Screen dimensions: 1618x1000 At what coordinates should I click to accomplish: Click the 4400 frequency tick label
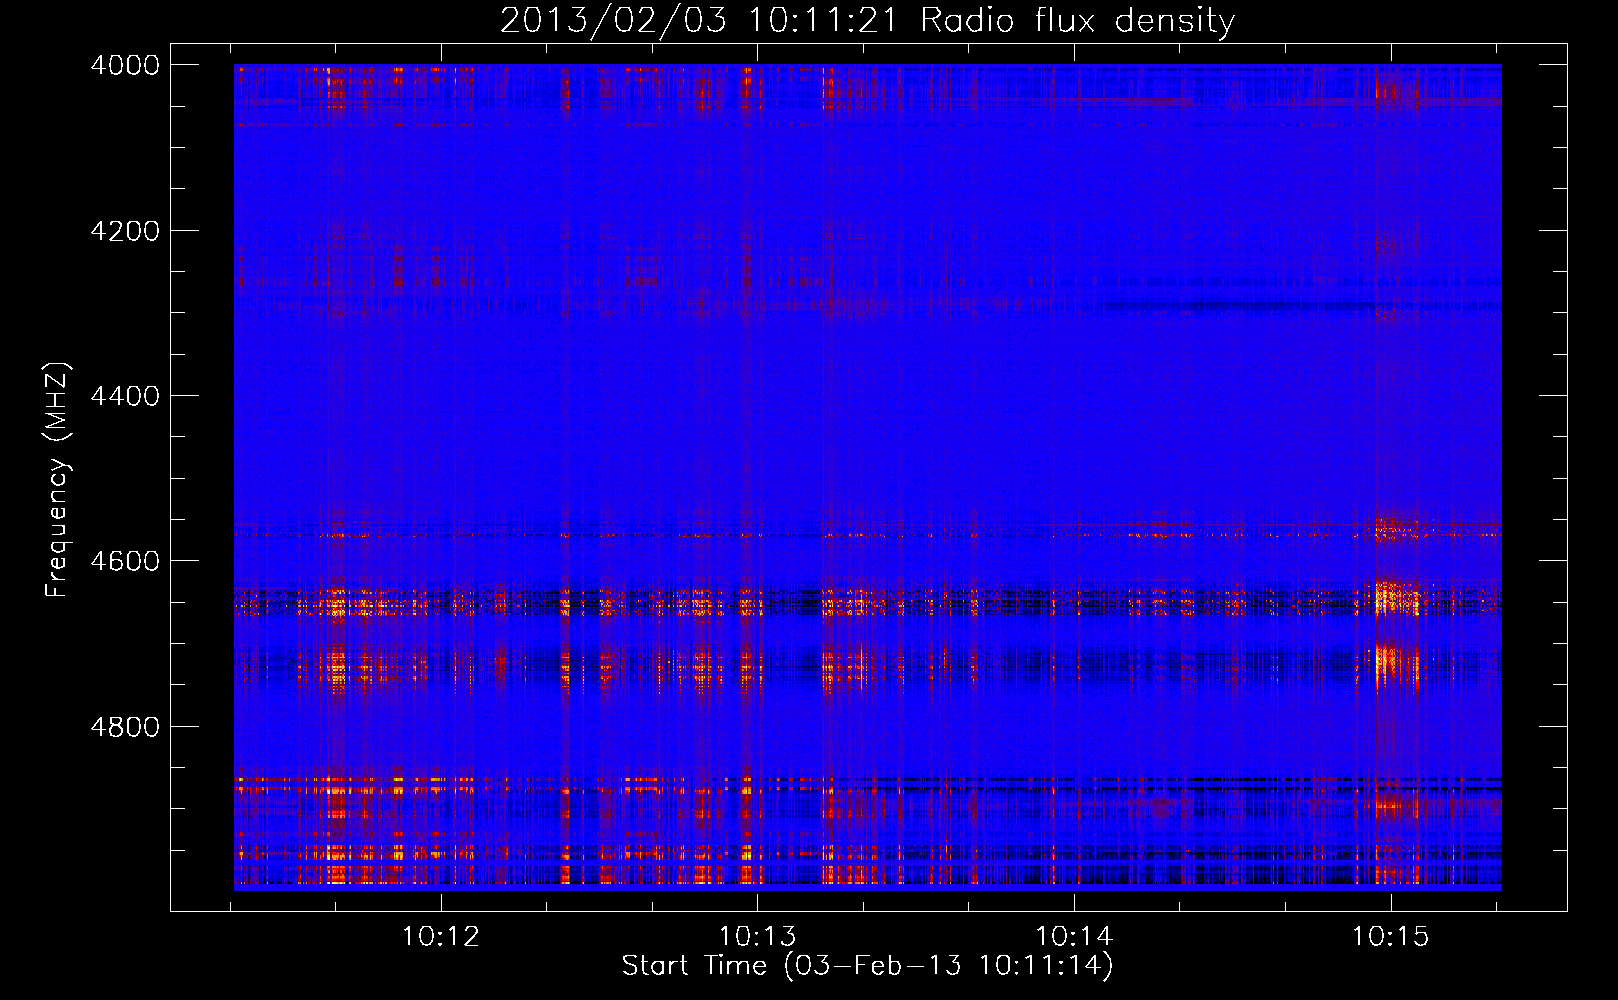pos(125,396)
